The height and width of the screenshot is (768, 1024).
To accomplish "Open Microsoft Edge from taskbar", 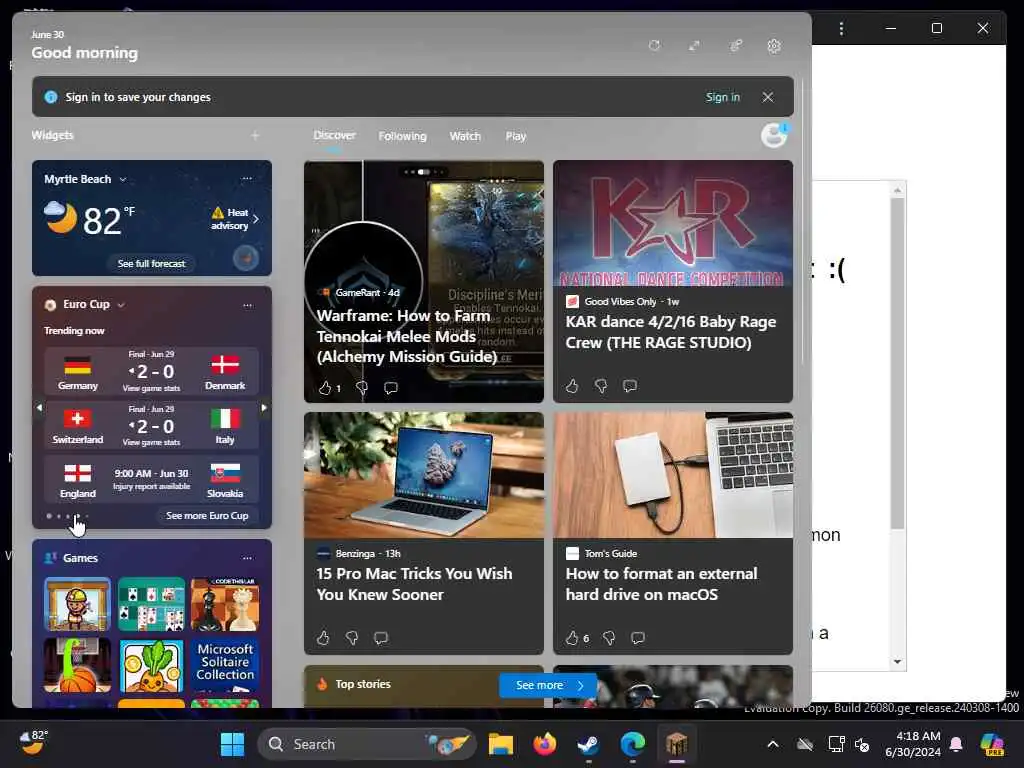I will 632,744.
